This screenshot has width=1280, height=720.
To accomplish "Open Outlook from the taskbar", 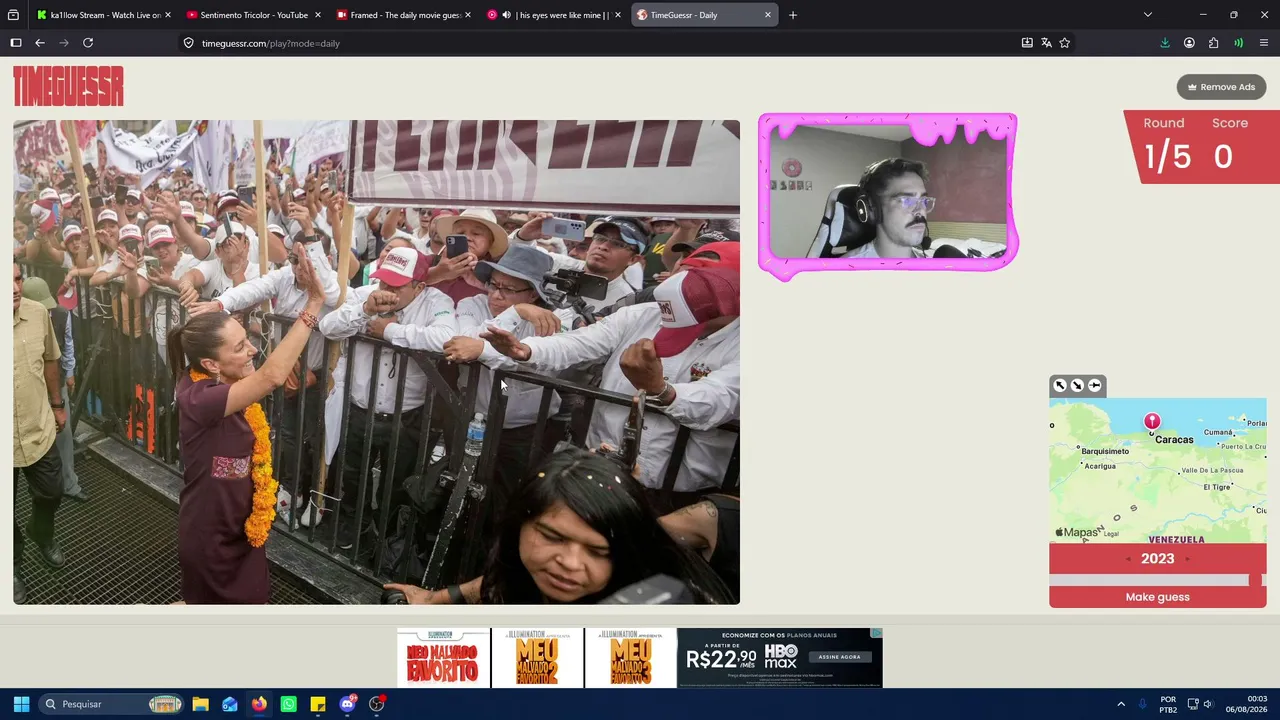I will pyautogui.click(x=230, y=704).
